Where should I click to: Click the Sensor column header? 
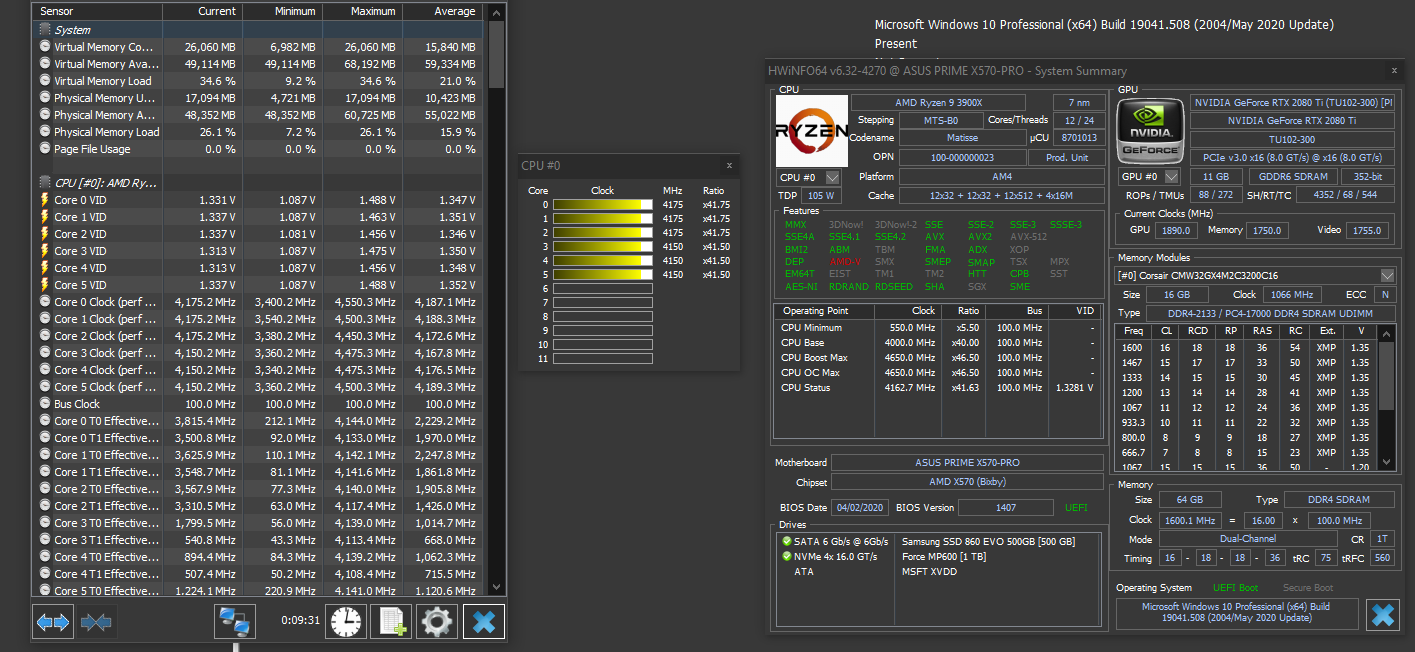click(97, 11)
